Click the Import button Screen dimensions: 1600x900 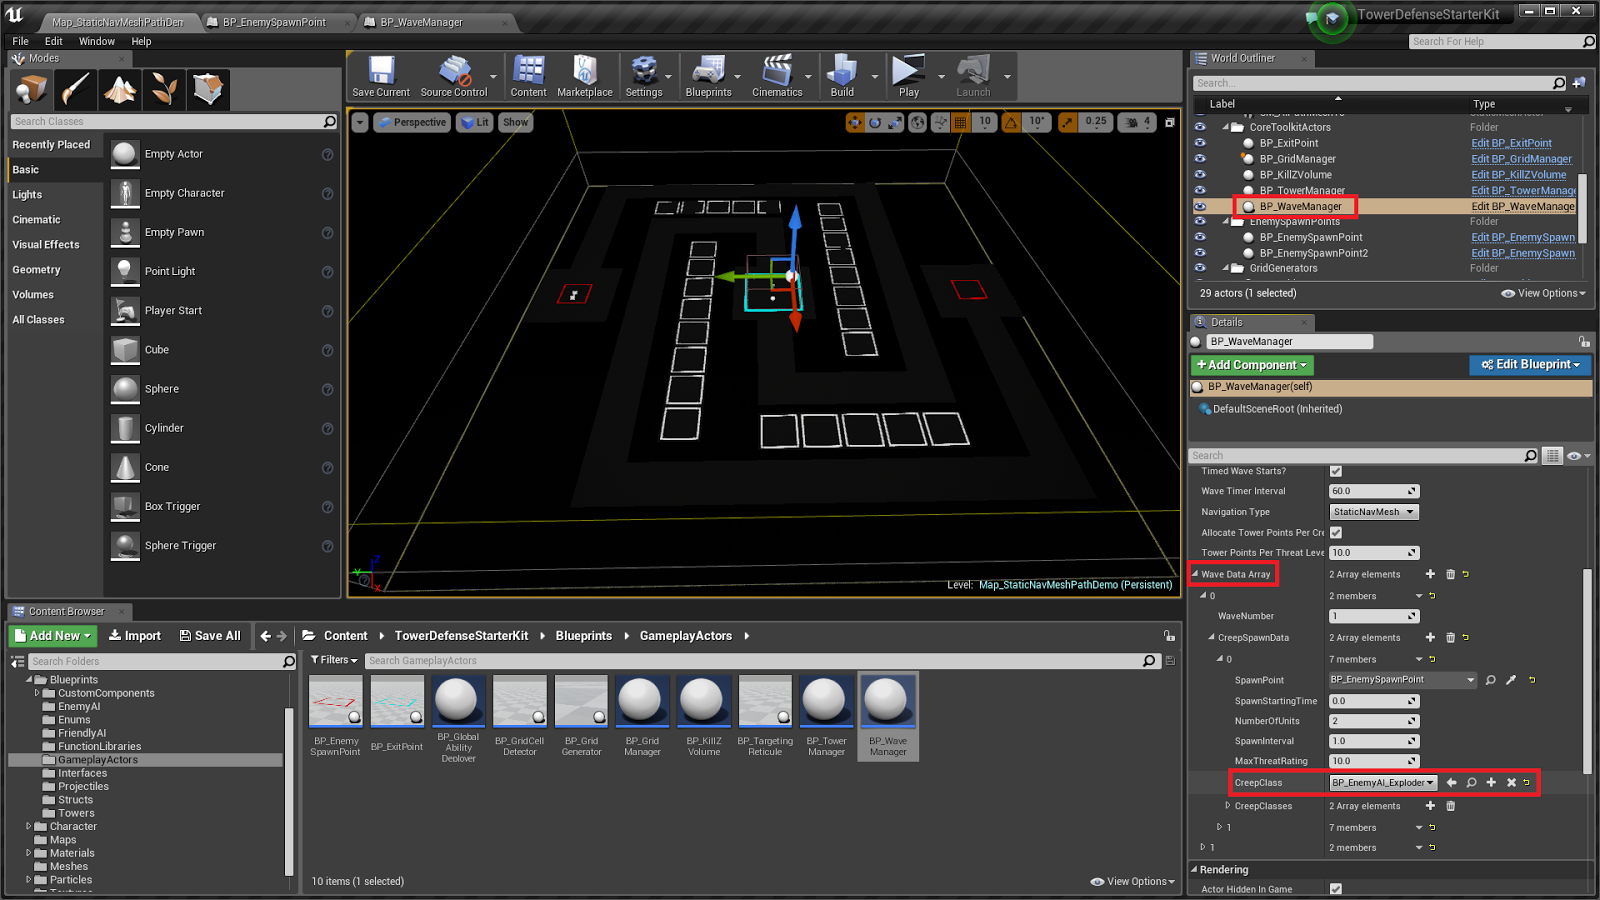click(x=135, y=636)
